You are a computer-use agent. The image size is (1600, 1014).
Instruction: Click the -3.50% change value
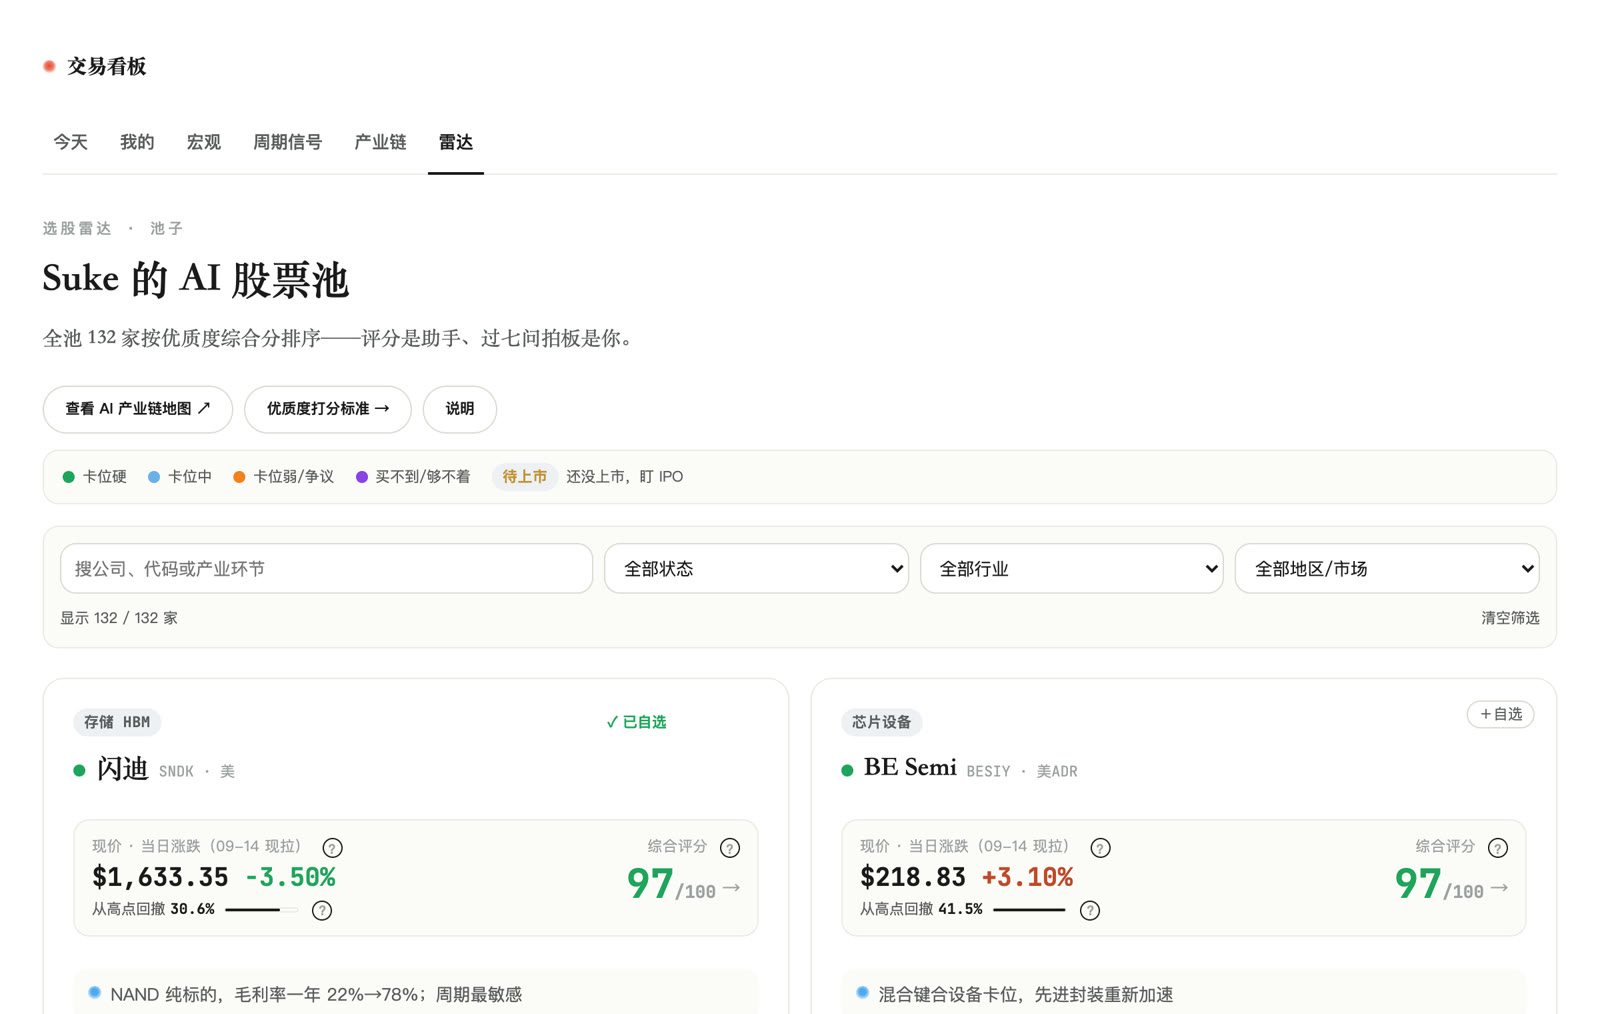point(290,877)
